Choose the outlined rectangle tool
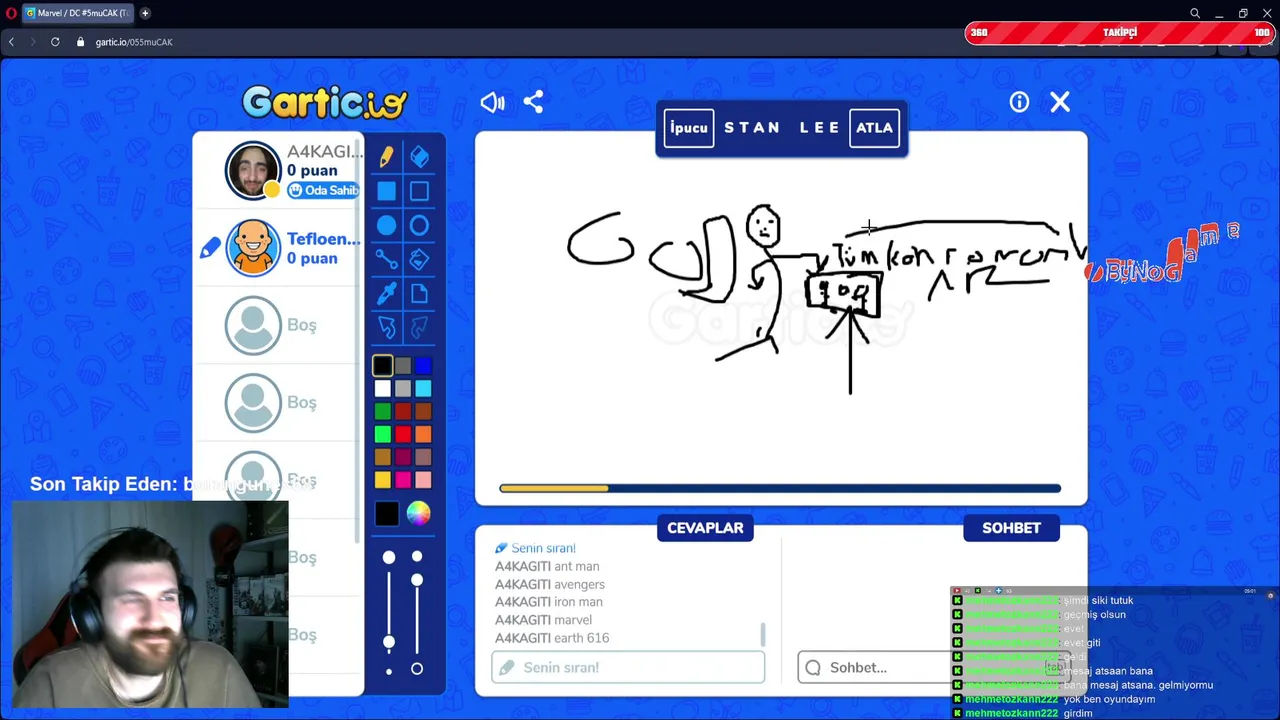1280x720 pixels. [419, 191]
